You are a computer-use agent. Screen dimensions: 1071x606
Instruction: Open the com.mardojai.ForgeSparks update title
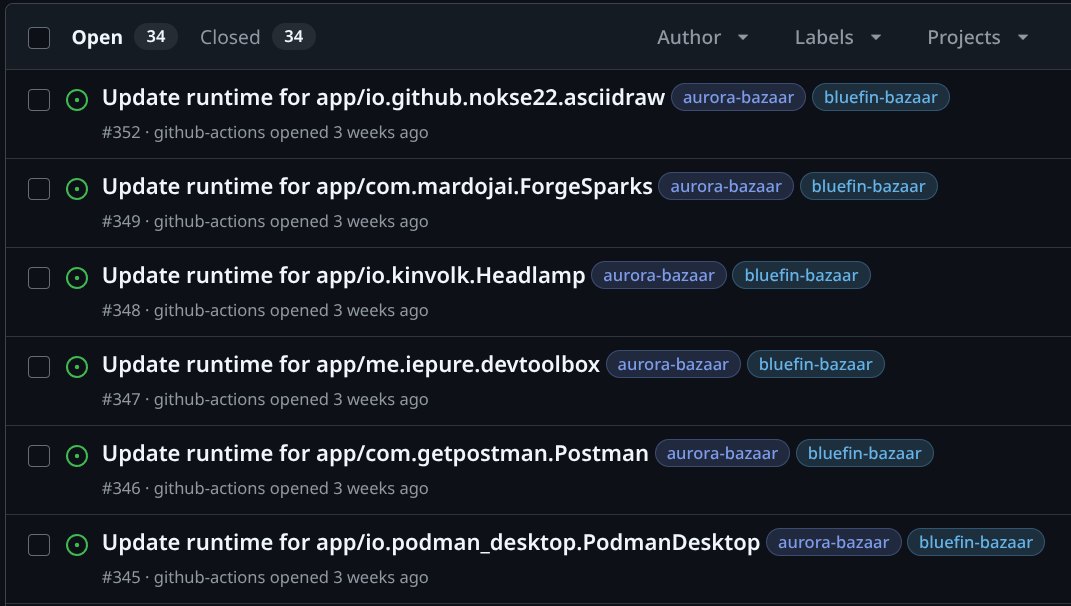click(377, 187)
